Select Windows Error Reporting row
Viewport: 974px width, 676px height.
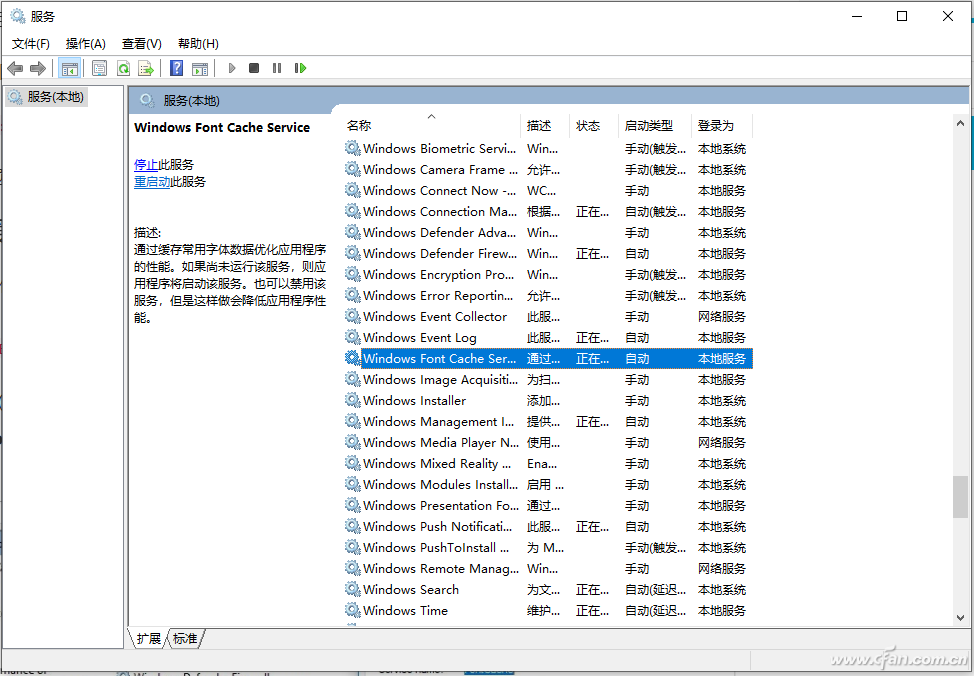(548, 295)
